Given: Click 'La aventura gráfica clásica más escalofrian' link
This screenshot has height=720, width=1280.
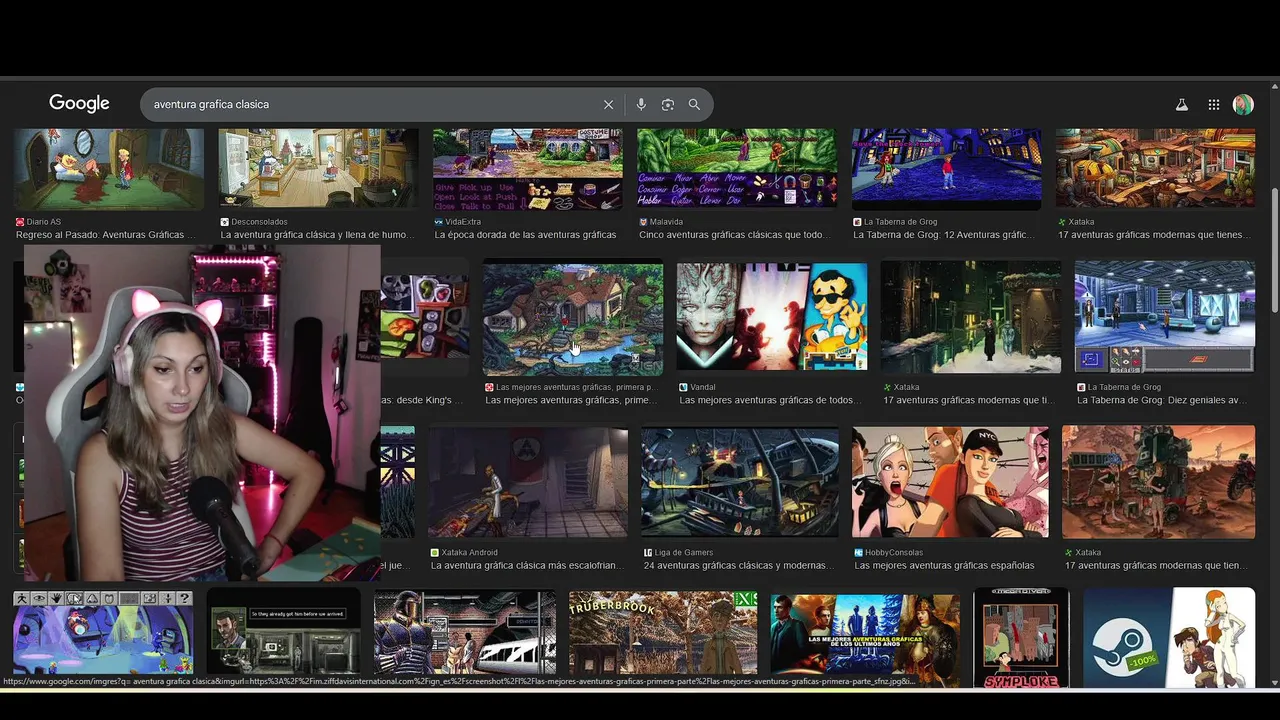Looking at the screenshot, I should point(526,565).
